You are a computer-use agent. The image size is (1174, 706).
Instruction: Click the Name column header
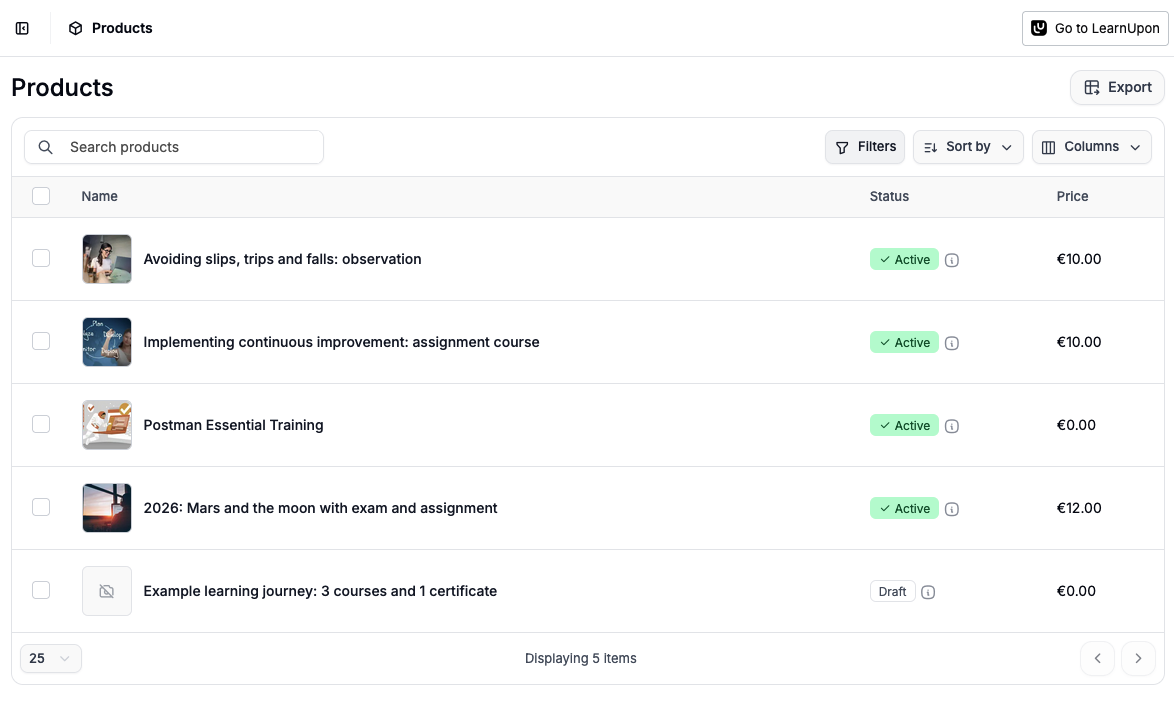point(100,196)
